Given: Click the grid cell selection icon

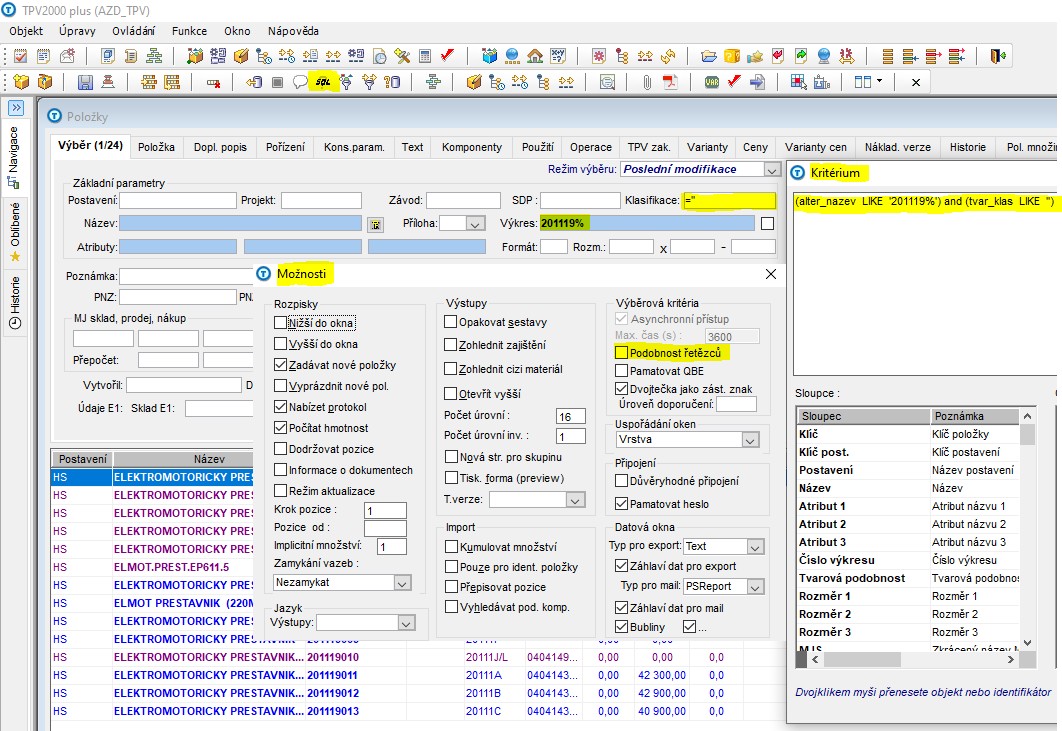Looking at the screenshot, I should click(799, 82).
